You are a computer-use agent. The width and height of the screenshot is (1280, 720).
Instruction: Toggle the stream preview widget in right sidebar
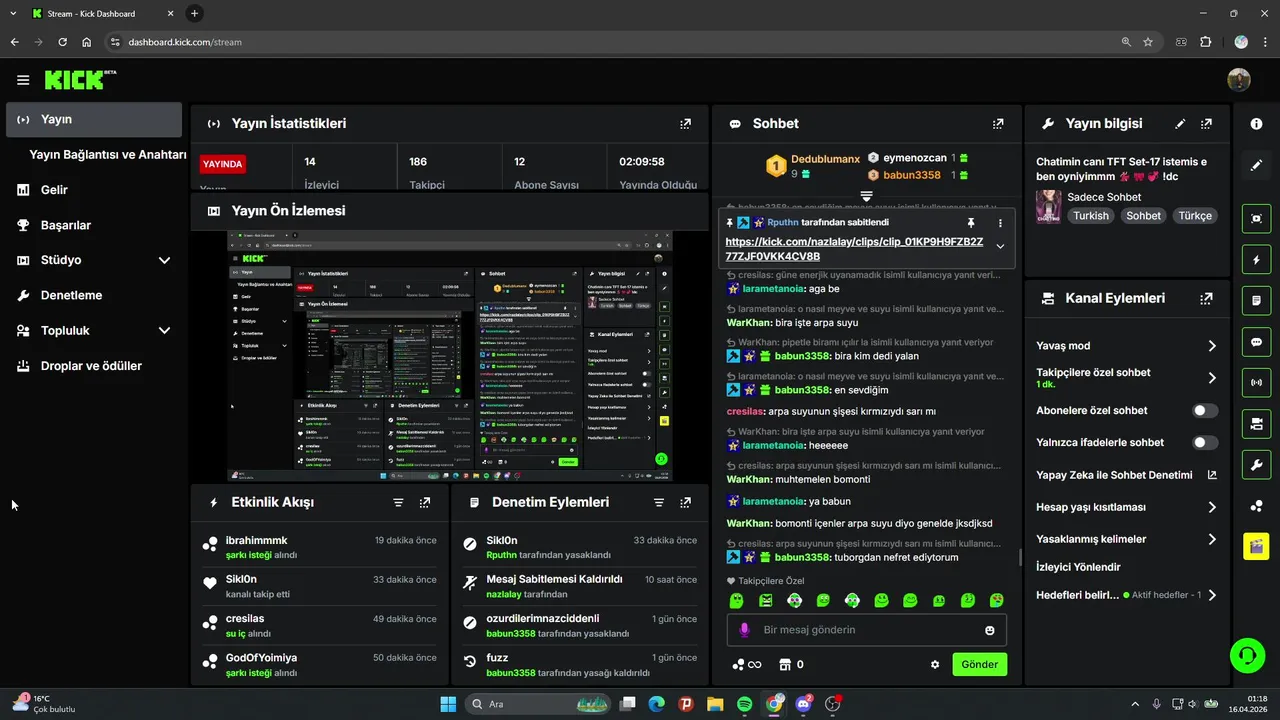[1256, 219]
